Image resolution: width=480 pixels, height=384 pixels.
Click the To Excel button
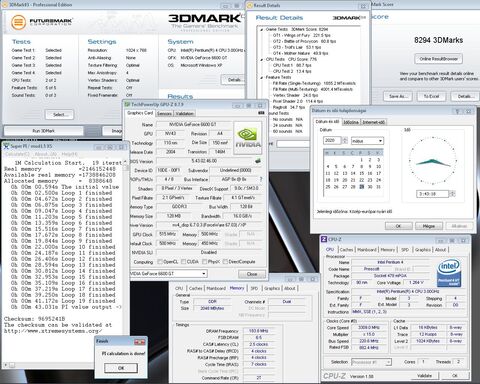coord(431,96)
